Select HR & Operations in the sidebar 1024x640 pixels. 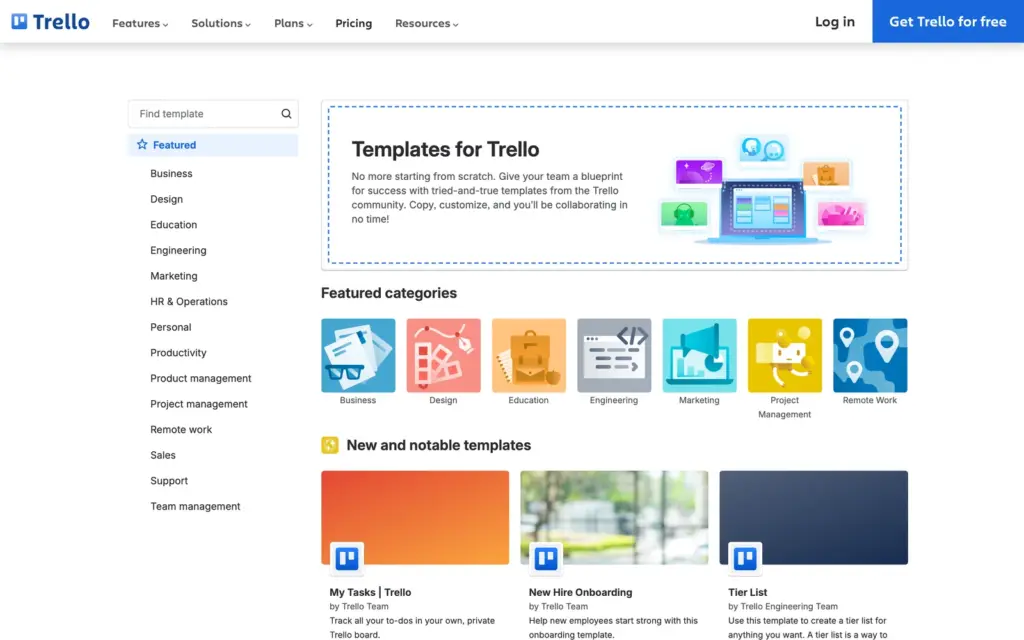pyautogui.click(x=189, y=301)
